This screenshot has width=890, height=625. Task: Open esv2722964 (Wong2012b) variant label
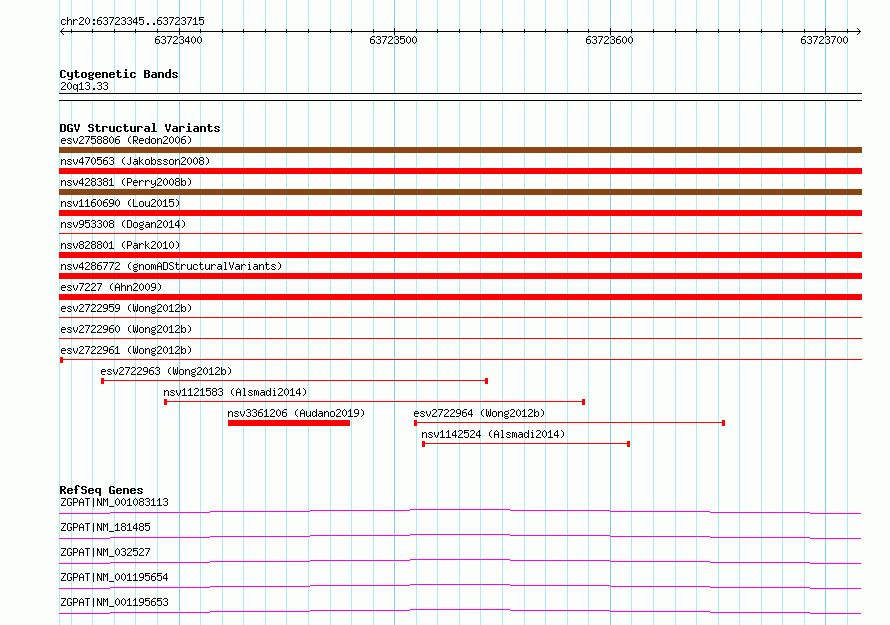tap(479, 413)
